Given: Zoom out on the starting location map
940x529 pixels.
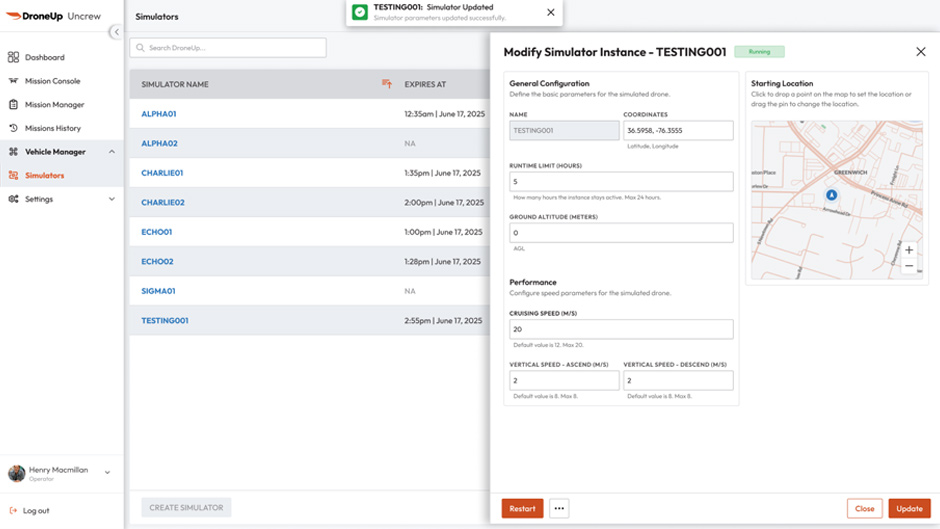Looking at the screenshot, I should (x=909, y=266).
